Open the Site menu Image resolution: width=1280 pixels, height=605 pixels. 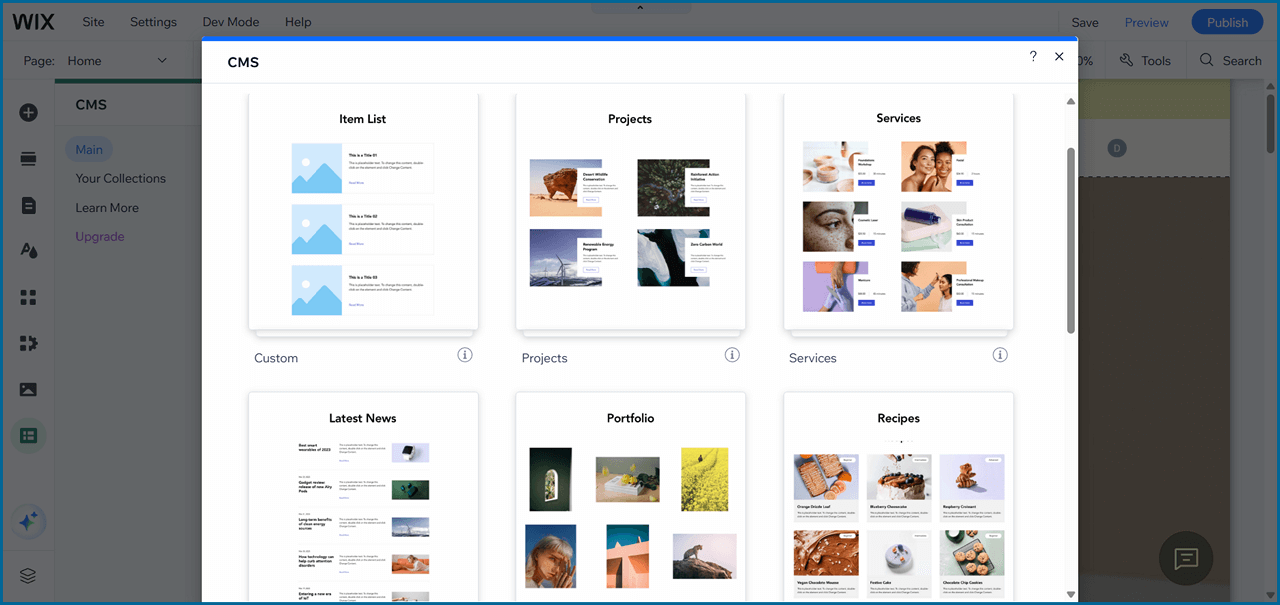point(93,22)
